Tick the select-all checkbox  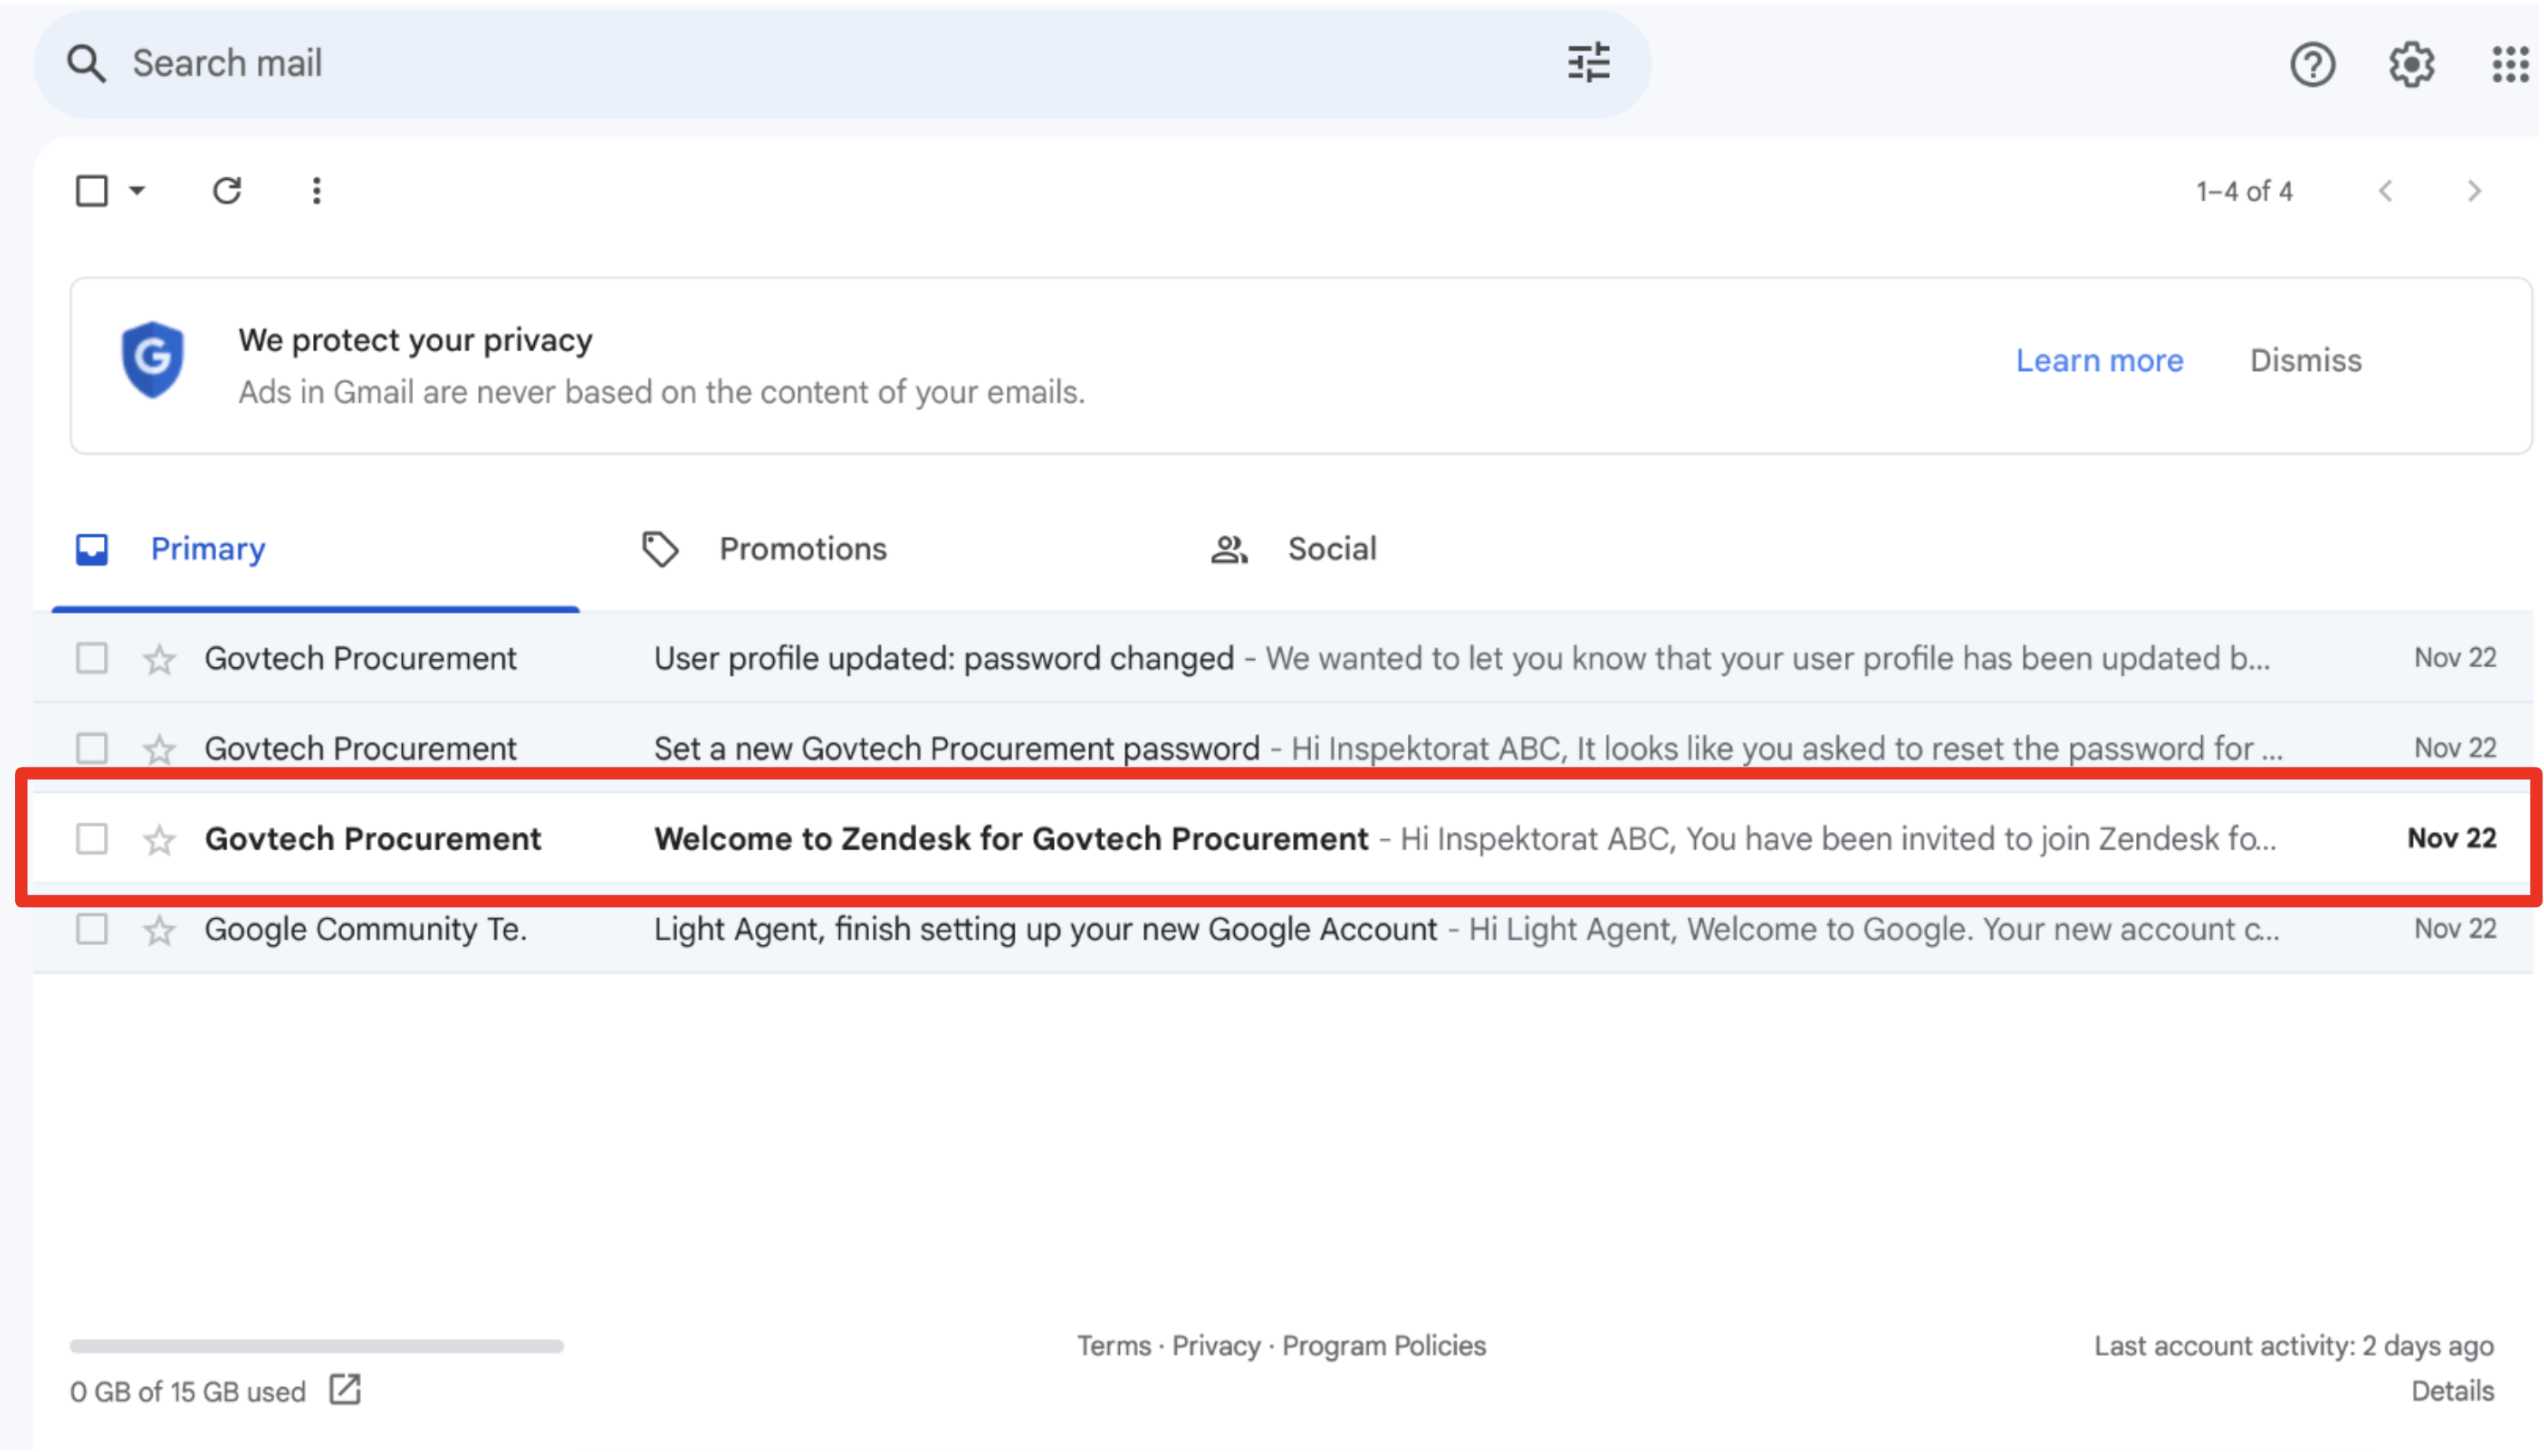pyautogui.click(x=92, y=190)
